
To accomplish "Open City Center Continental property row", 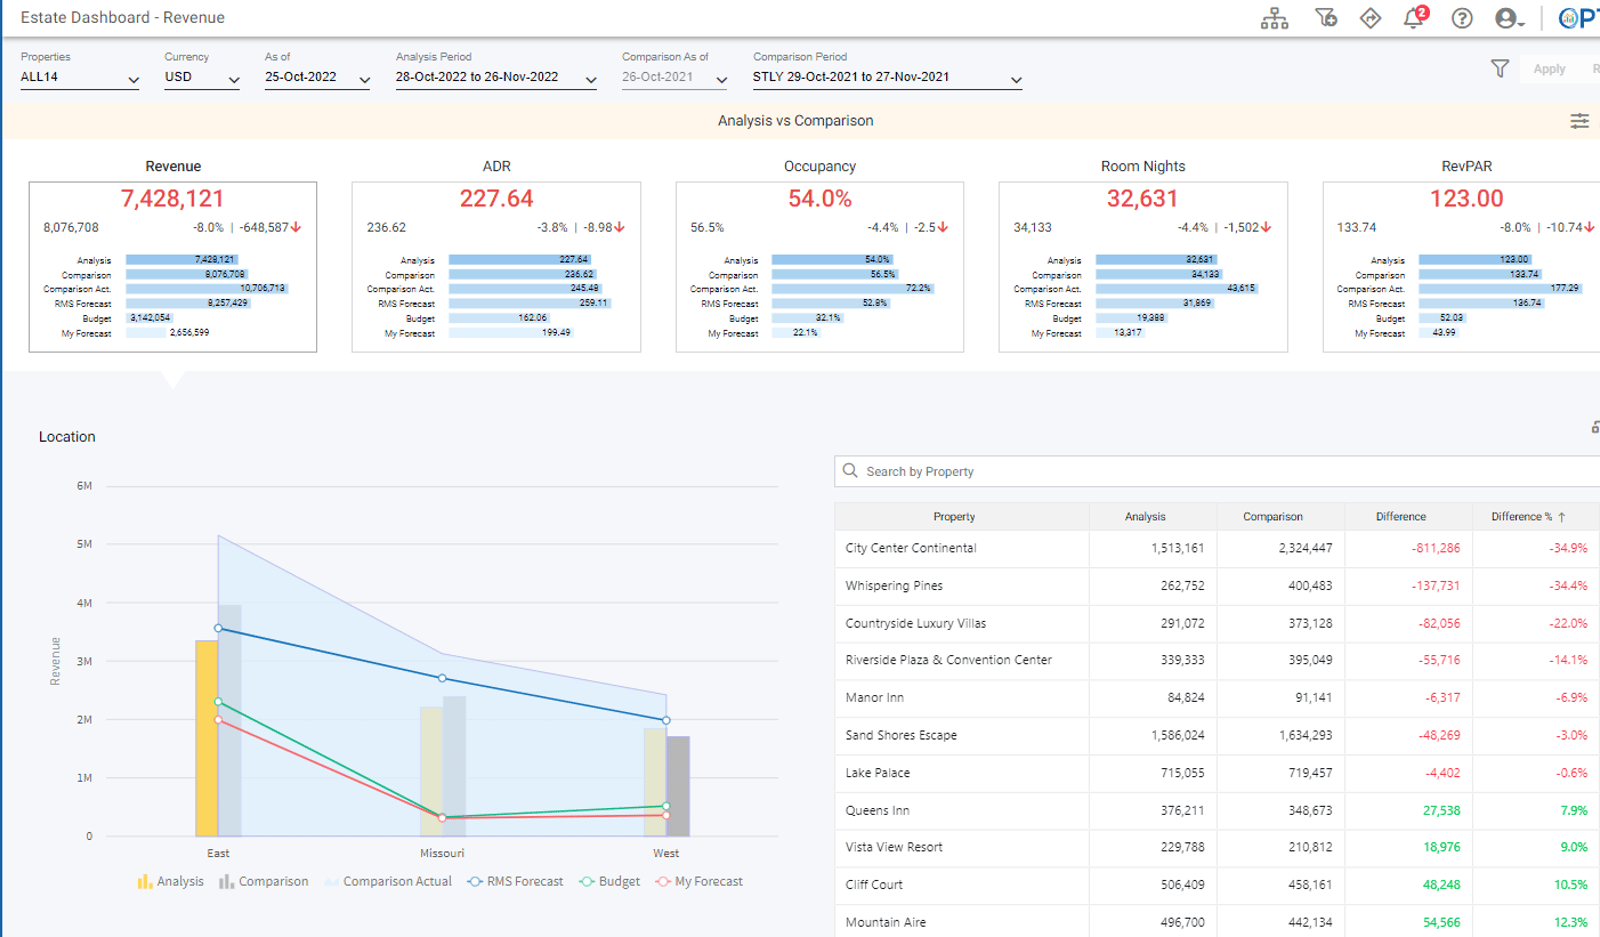I will 1217,548.
